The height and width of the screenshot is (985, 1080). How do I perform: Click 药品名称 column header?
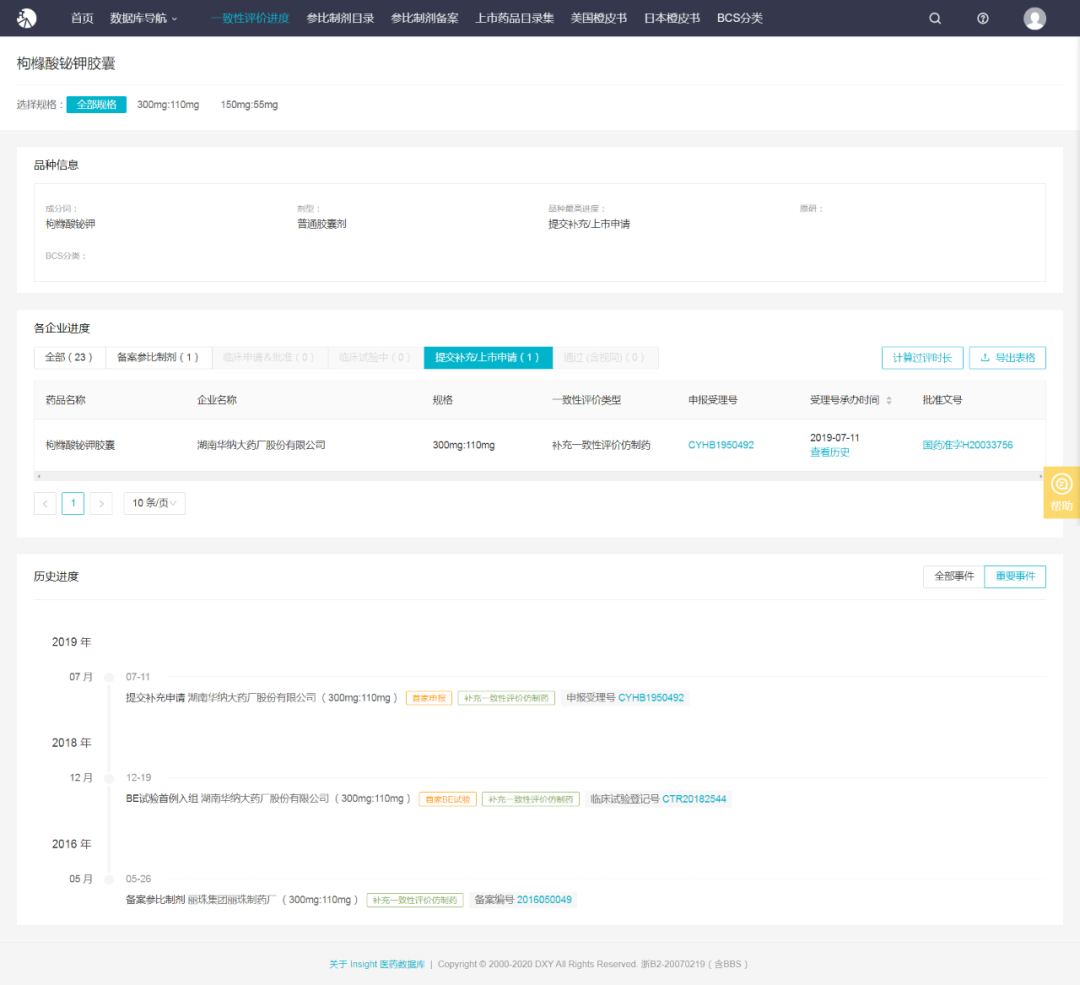coord(65,400)
